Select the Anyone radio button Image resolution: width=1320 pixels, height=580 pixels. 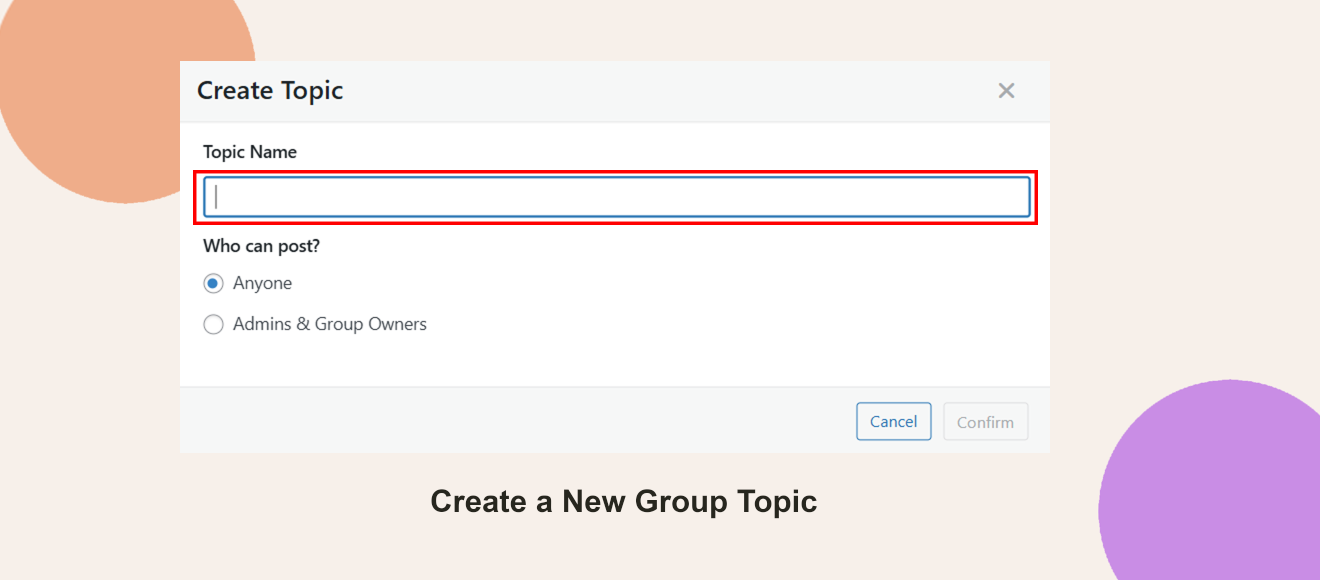[213, 284]
